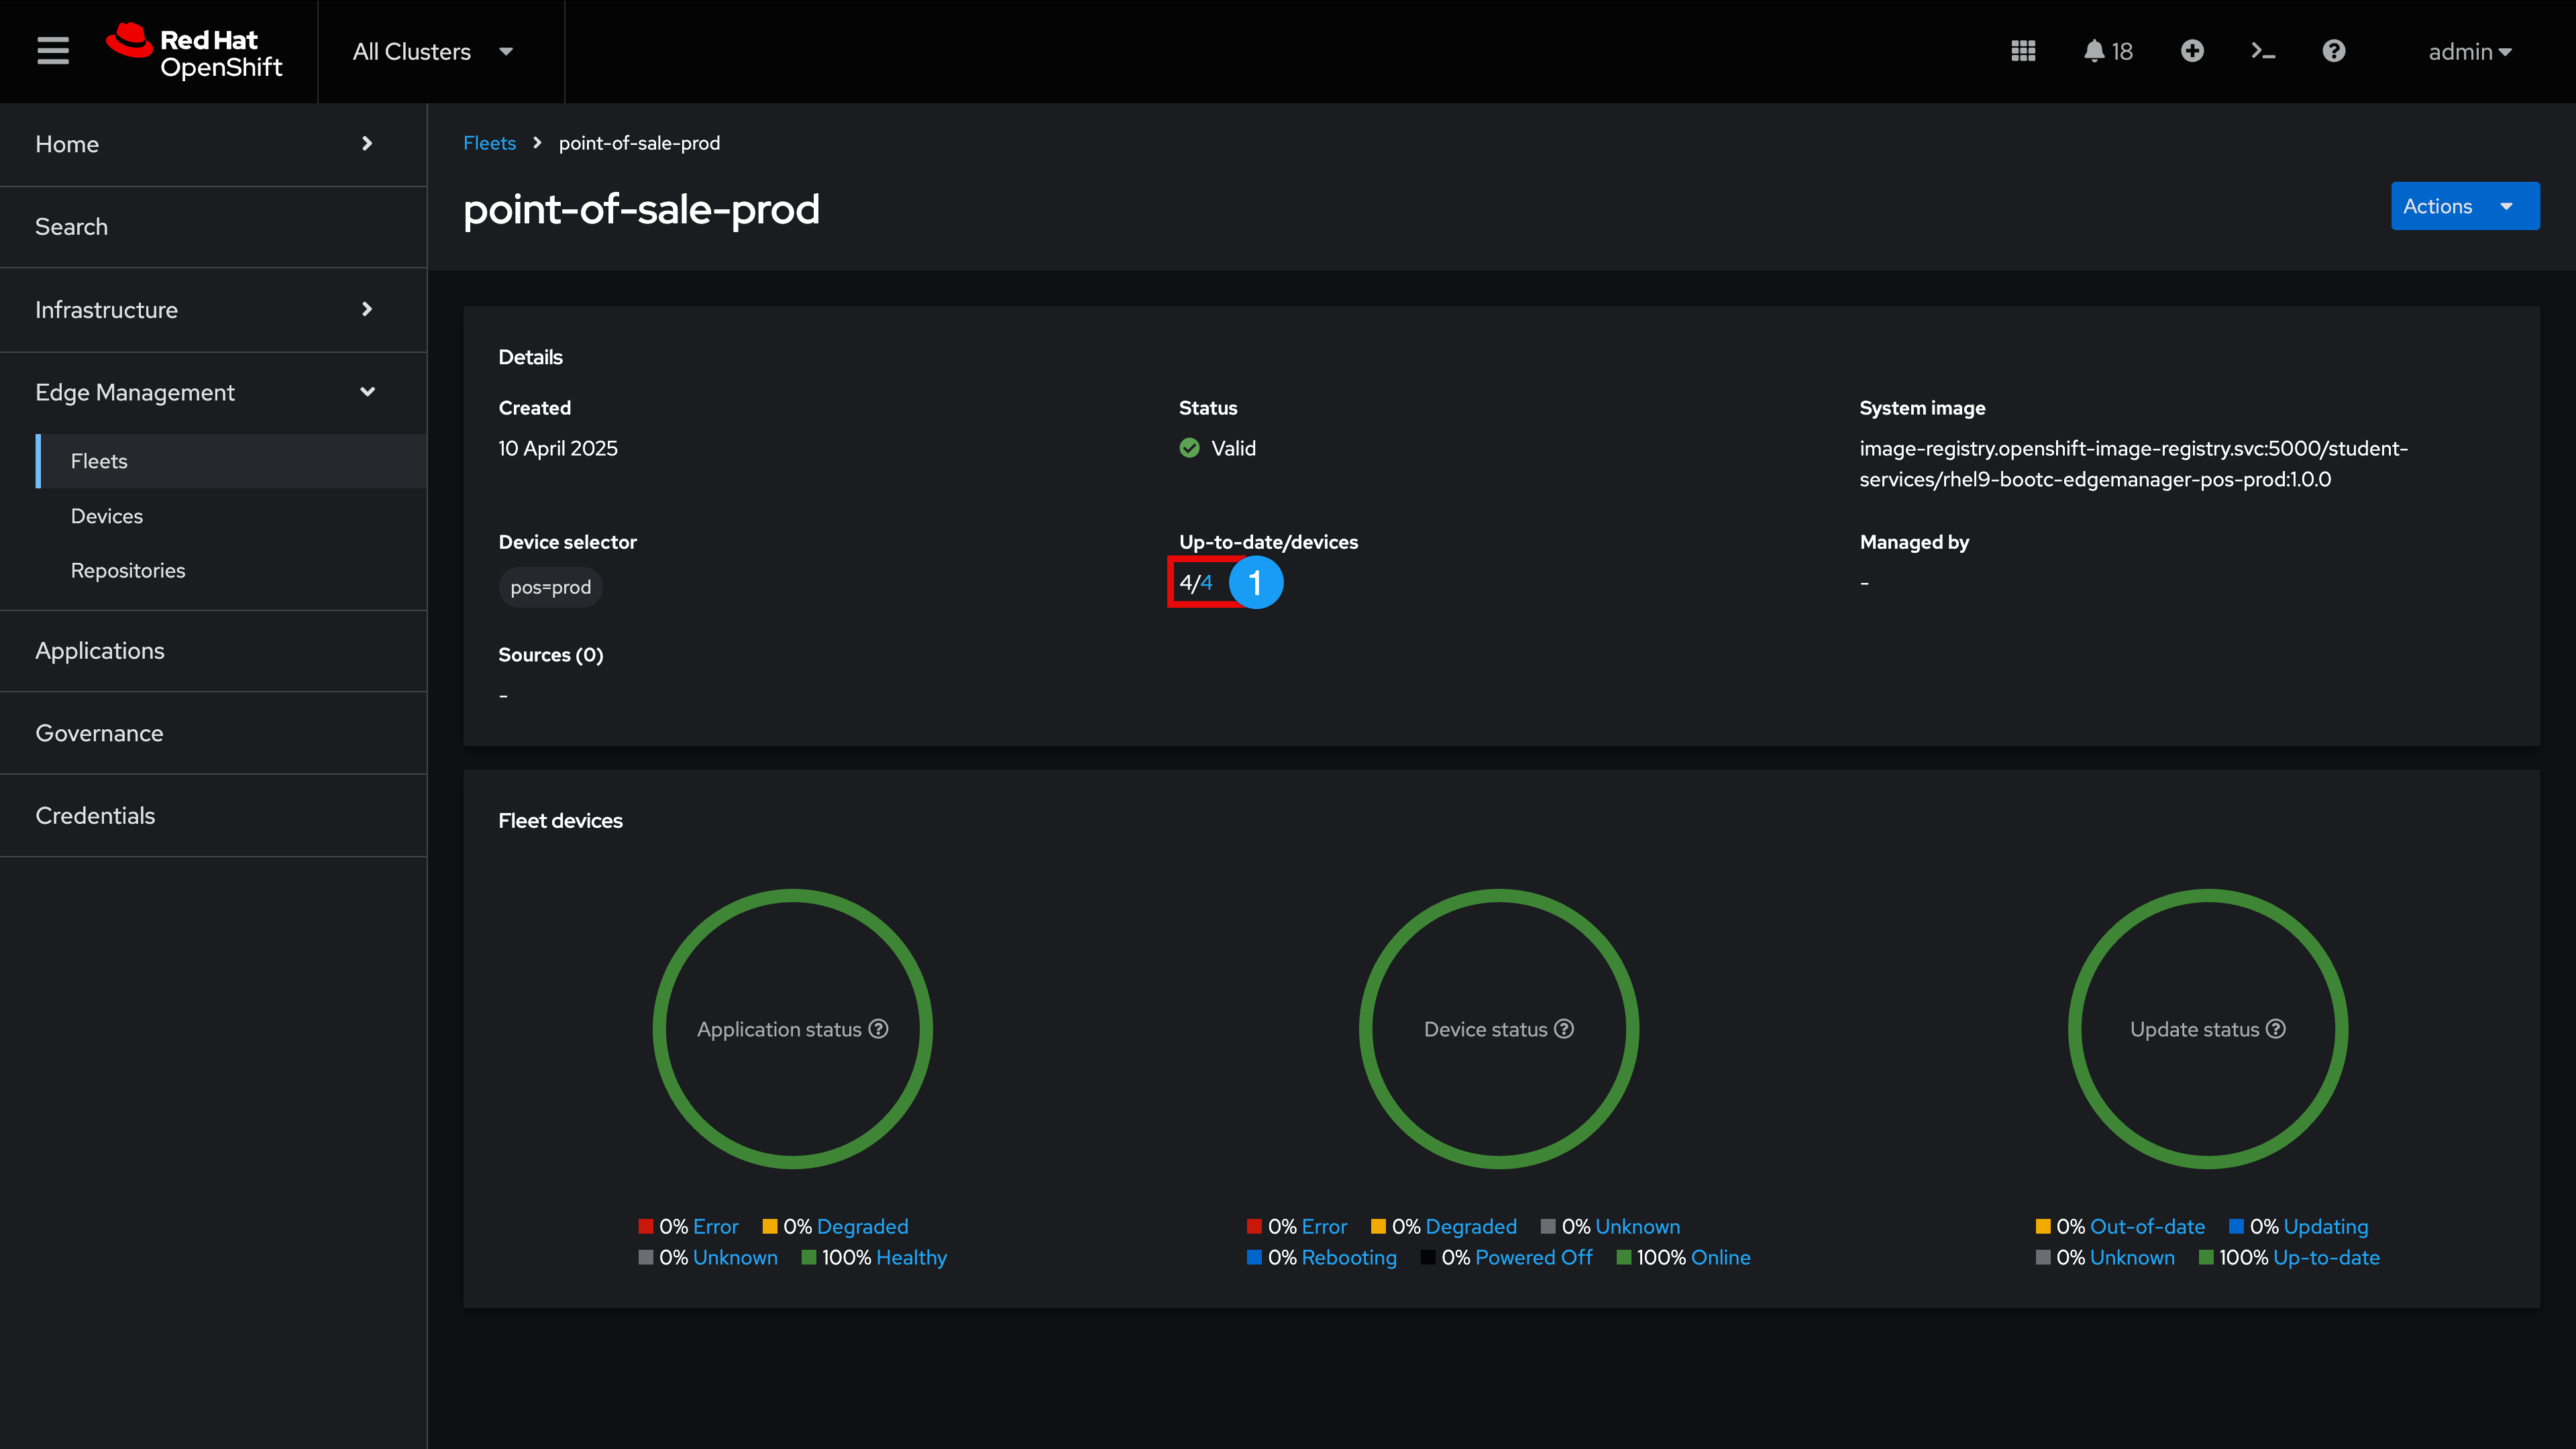The image size is (2576, 1449).
Task: Click Application status help icon
Action: (878, 1029)
